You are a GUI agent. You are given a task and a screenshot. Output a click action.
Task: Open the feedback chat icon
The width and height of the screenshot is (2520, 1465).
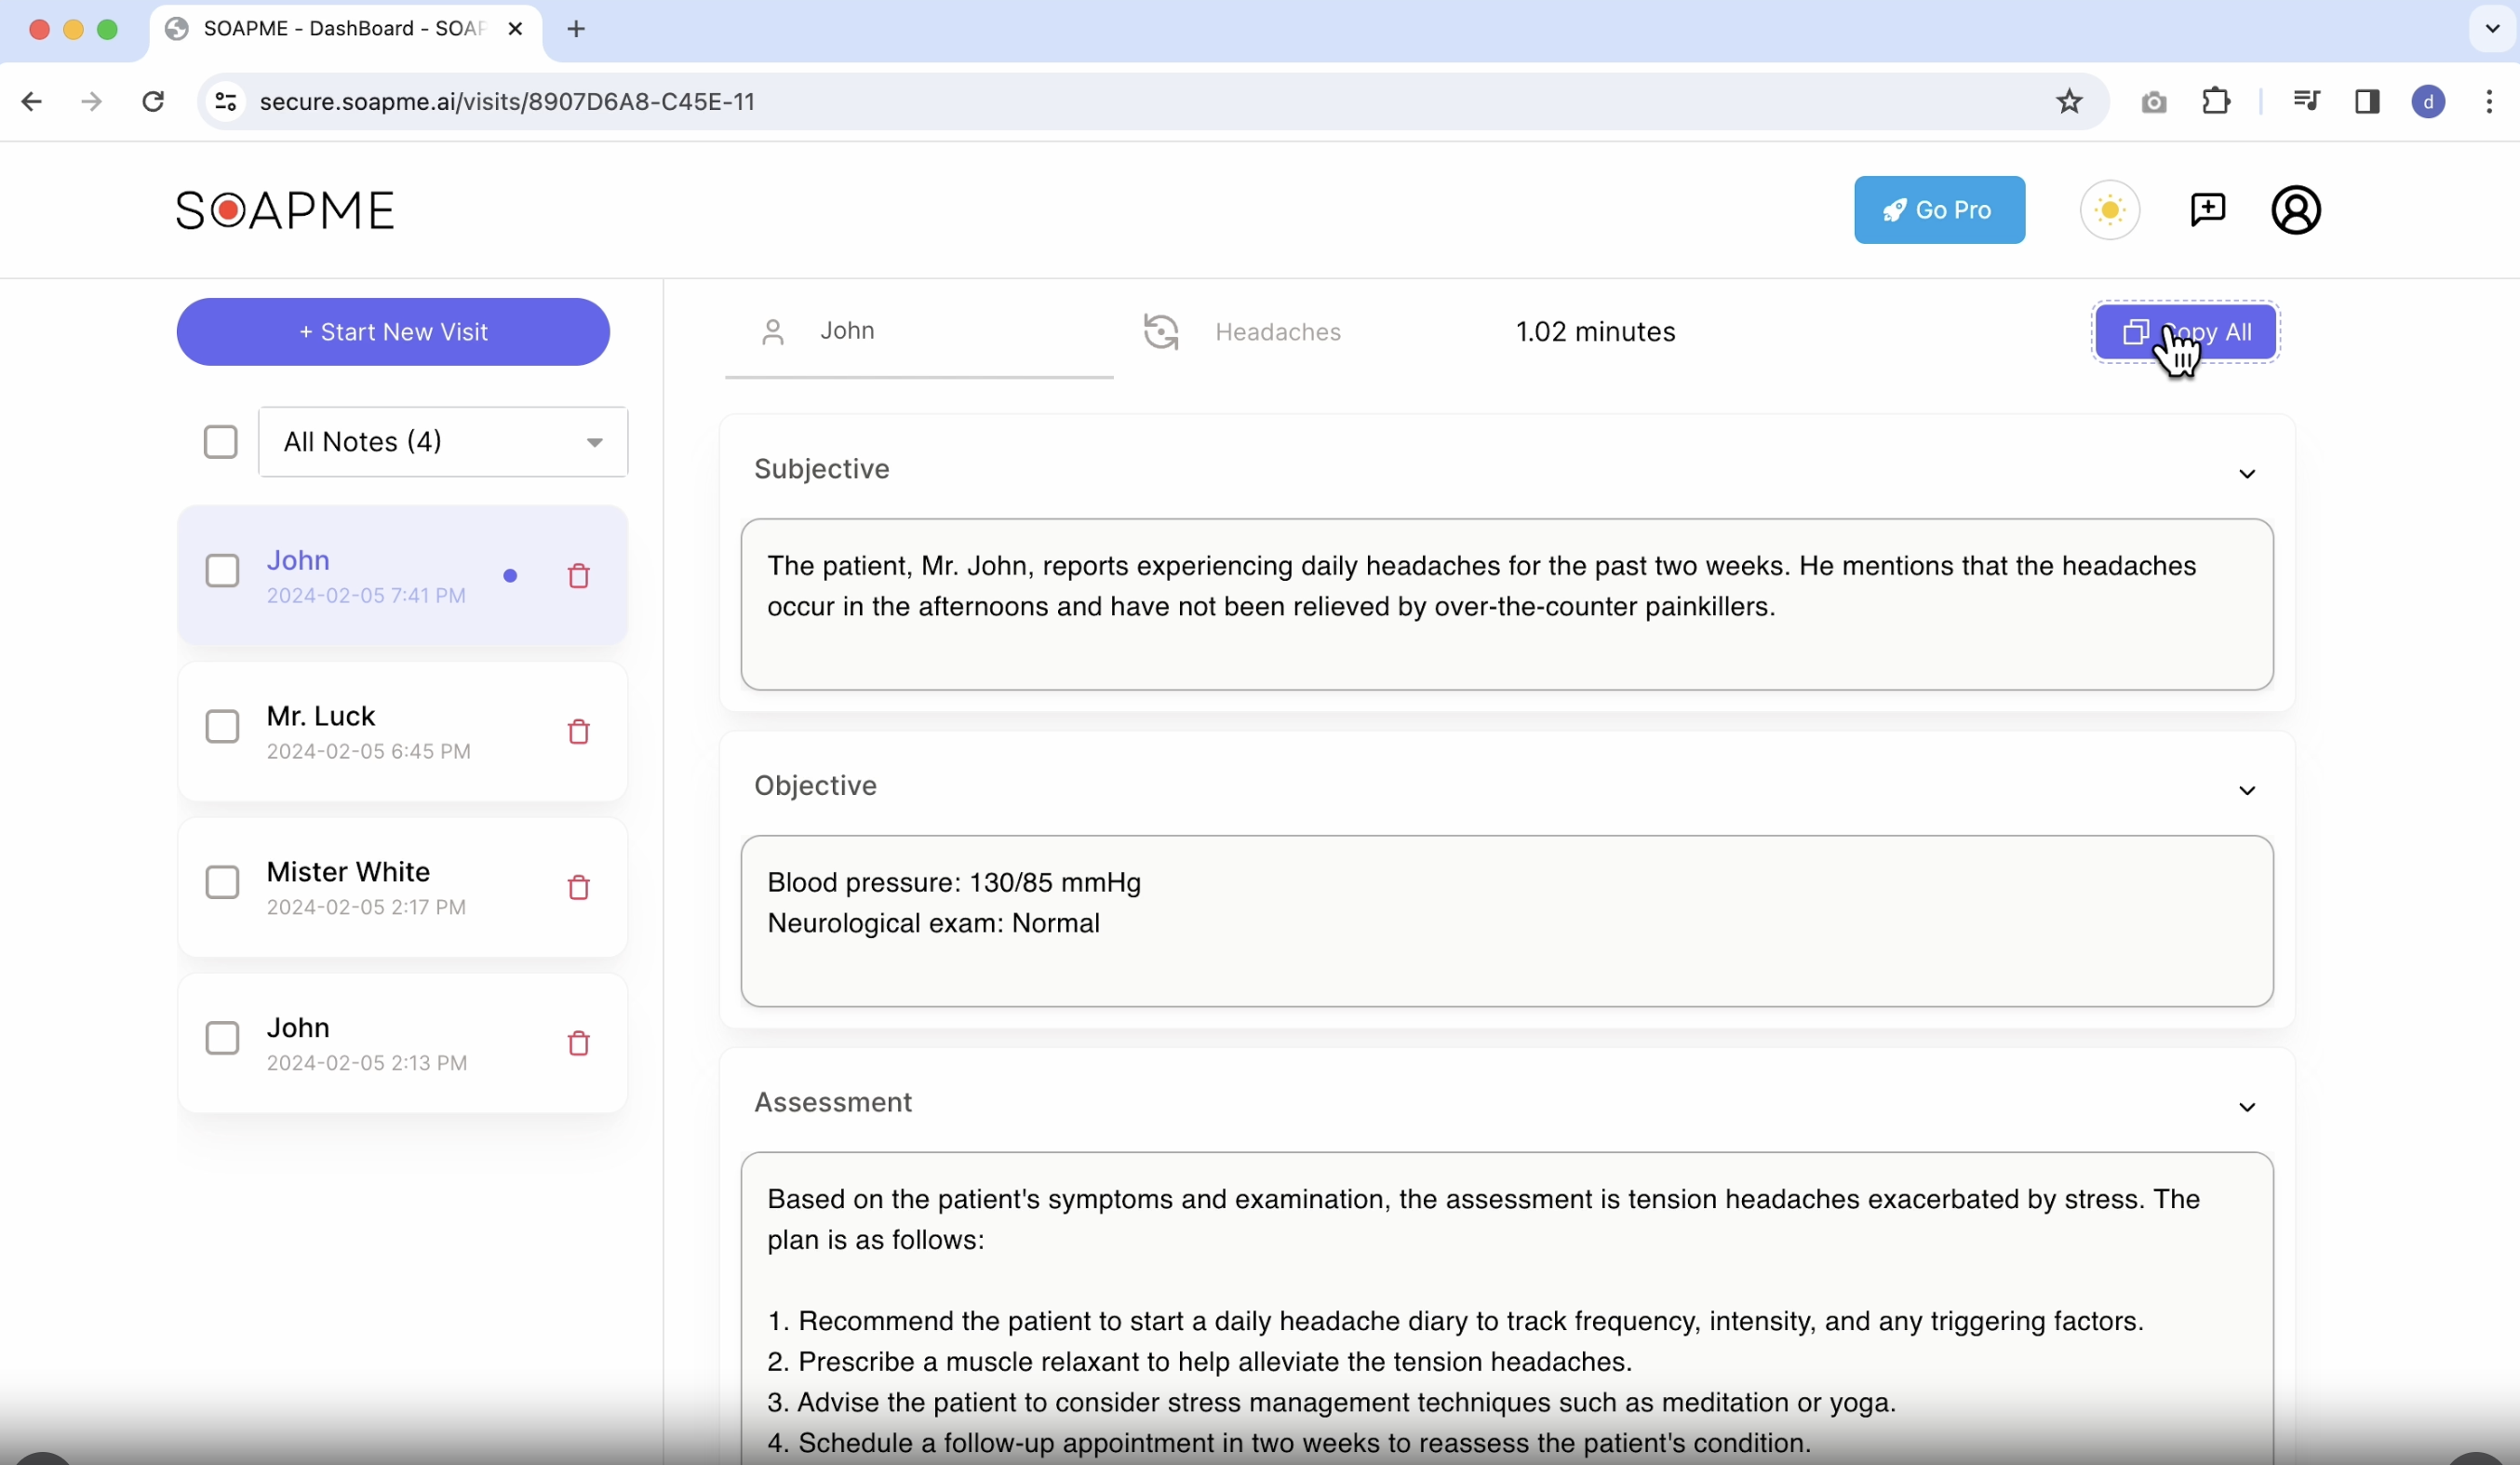pos(2208,210)
